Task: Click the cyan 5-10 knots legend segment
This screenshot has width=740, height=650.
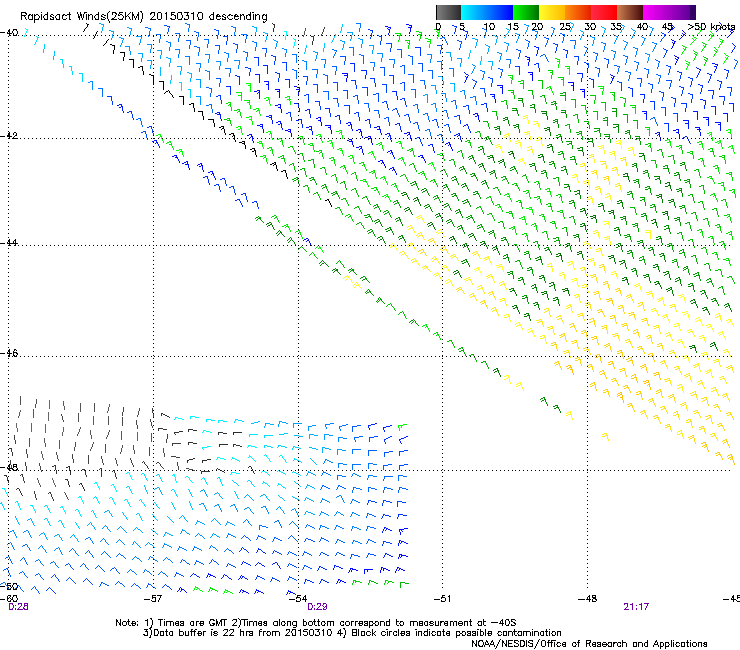Action: 474,12
